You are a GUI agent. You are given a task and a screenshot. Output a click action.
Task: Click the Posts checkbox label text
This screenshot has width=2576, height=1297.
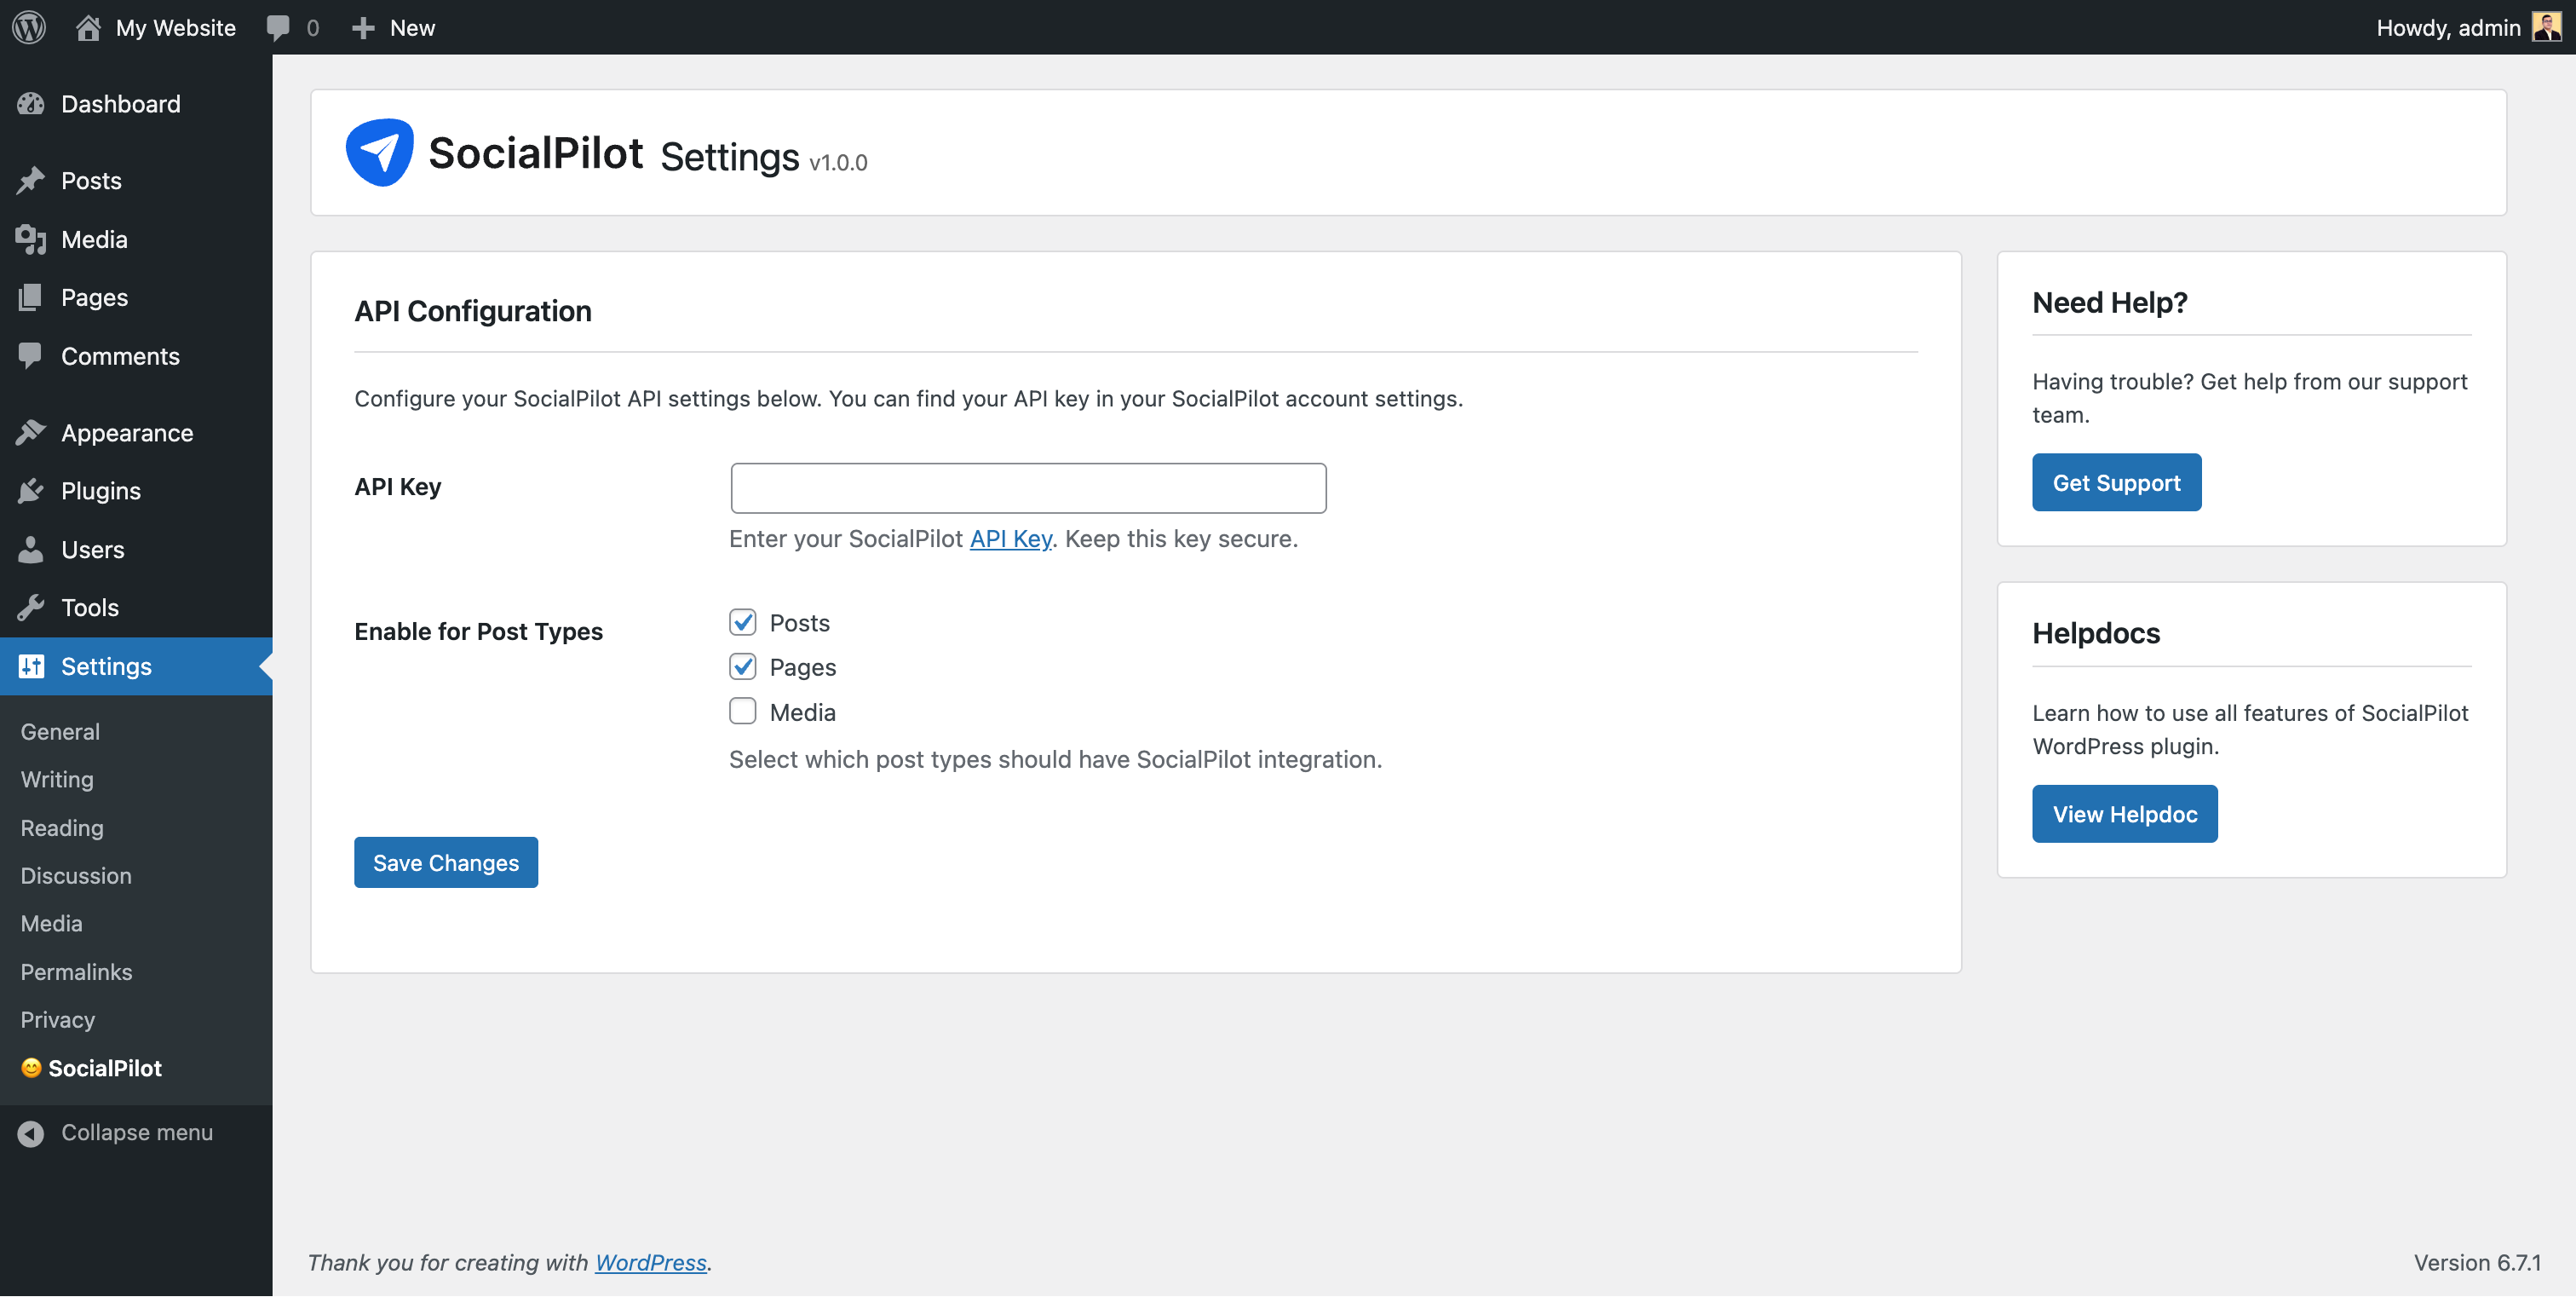coord(799,623)
